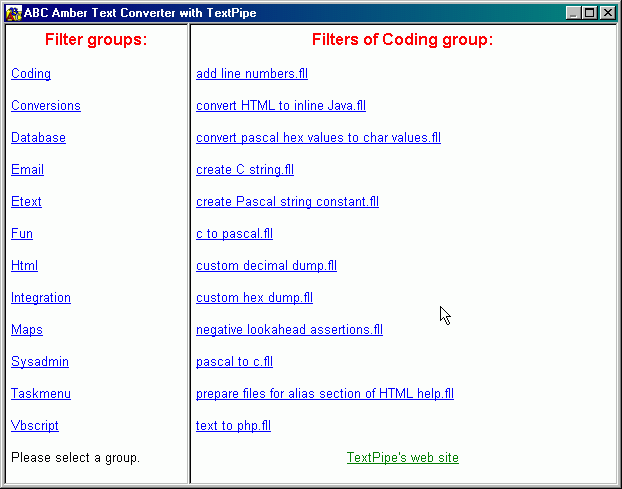
Task: Open add line numbers.fll filter
Action: (252, 74)
